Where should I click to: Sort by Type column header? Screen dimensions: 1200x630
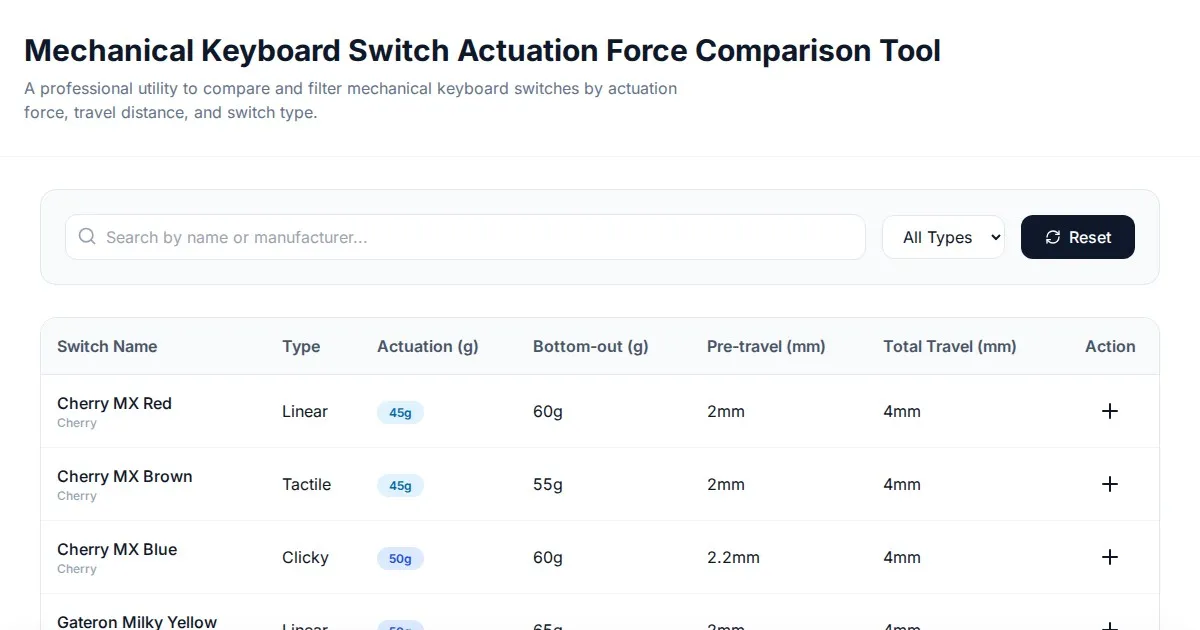pos(301,346)
